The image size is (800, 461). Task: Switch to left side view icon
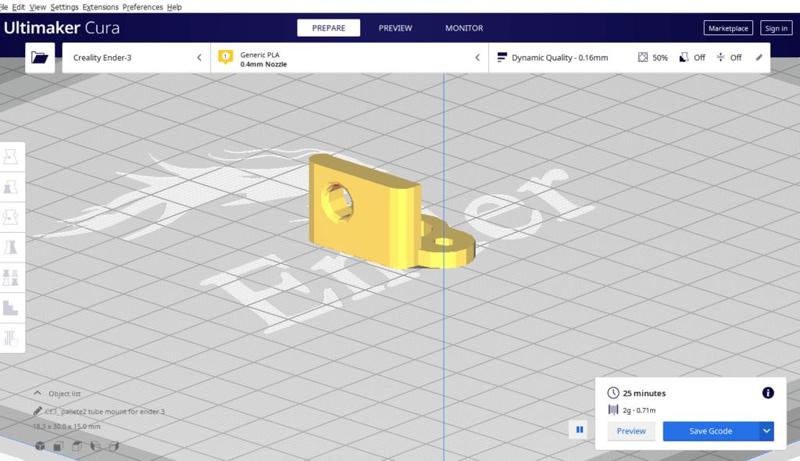pyautogui.click(x=95, y=446)
